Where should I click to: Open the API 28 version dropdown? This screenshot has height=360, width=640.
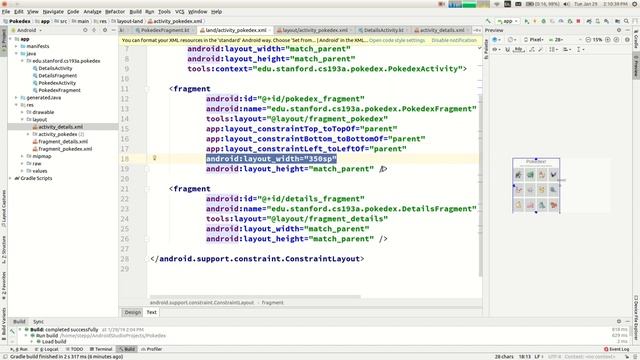[x=556, y=40]
